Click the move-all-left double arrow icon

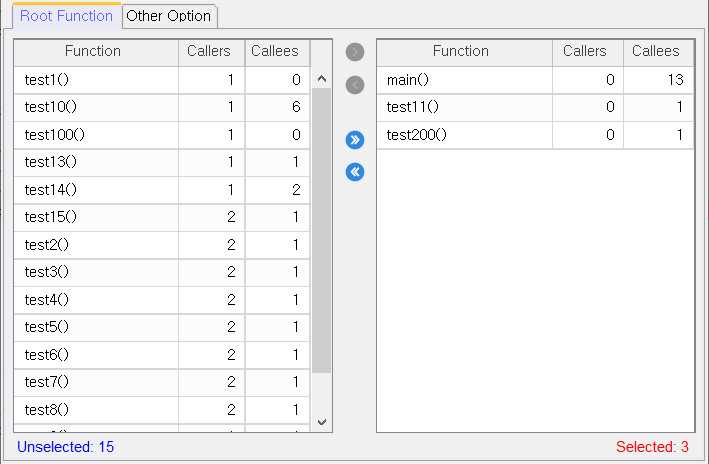click(x=355, y=172)
